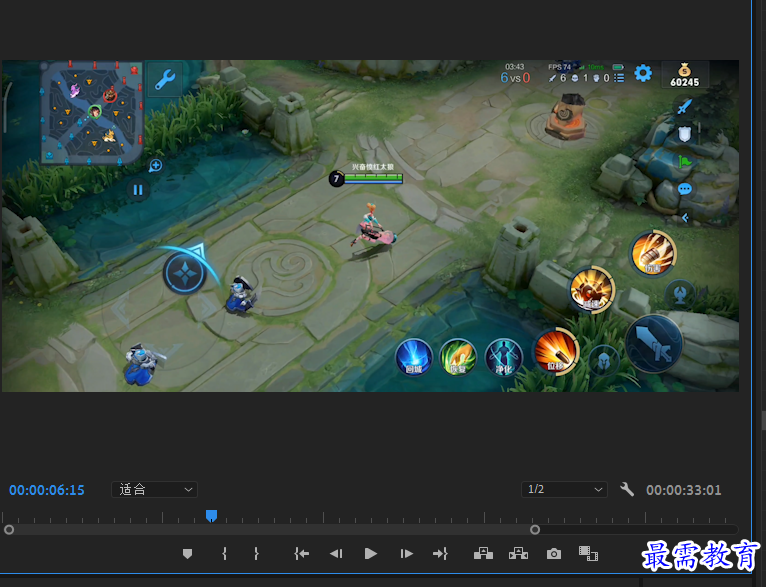
Task: Open monitor settings wrench icon
Action: (627, 489)
